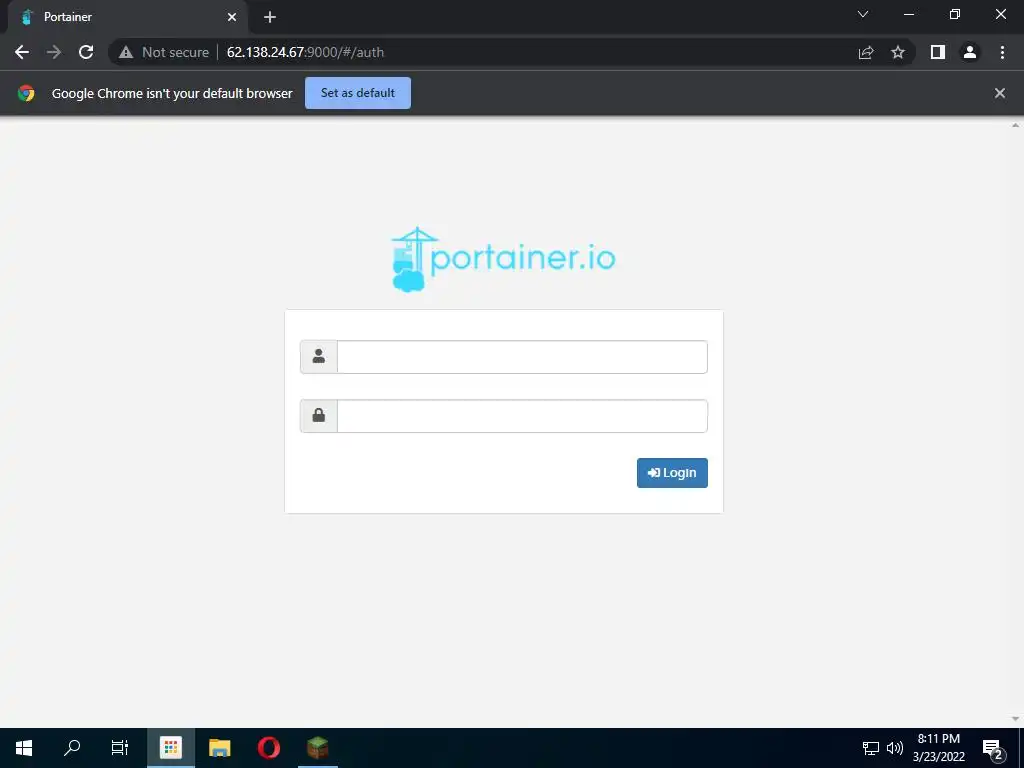Click the network icon in system tray
Viewport: 1024px width, 768px height.
tap(871, 748)
